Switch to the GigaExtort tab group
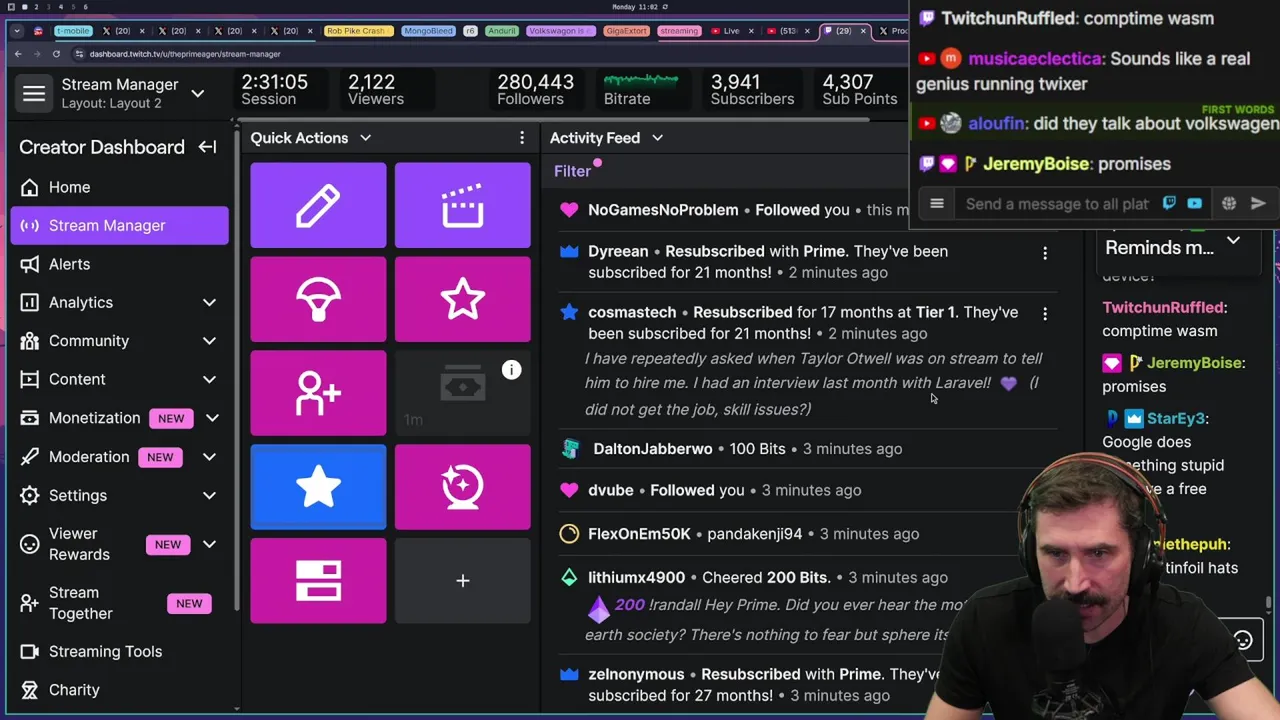Screen dimensions: 1280x720 [626, 31]
